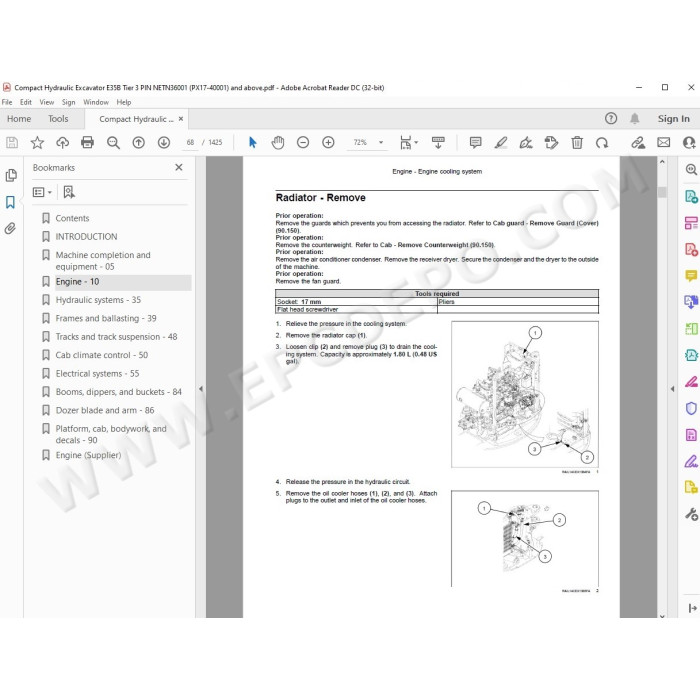Open Frames and ballasting - 39 bookmark
This screenshot has height=700, width=700.
[106, 318]
